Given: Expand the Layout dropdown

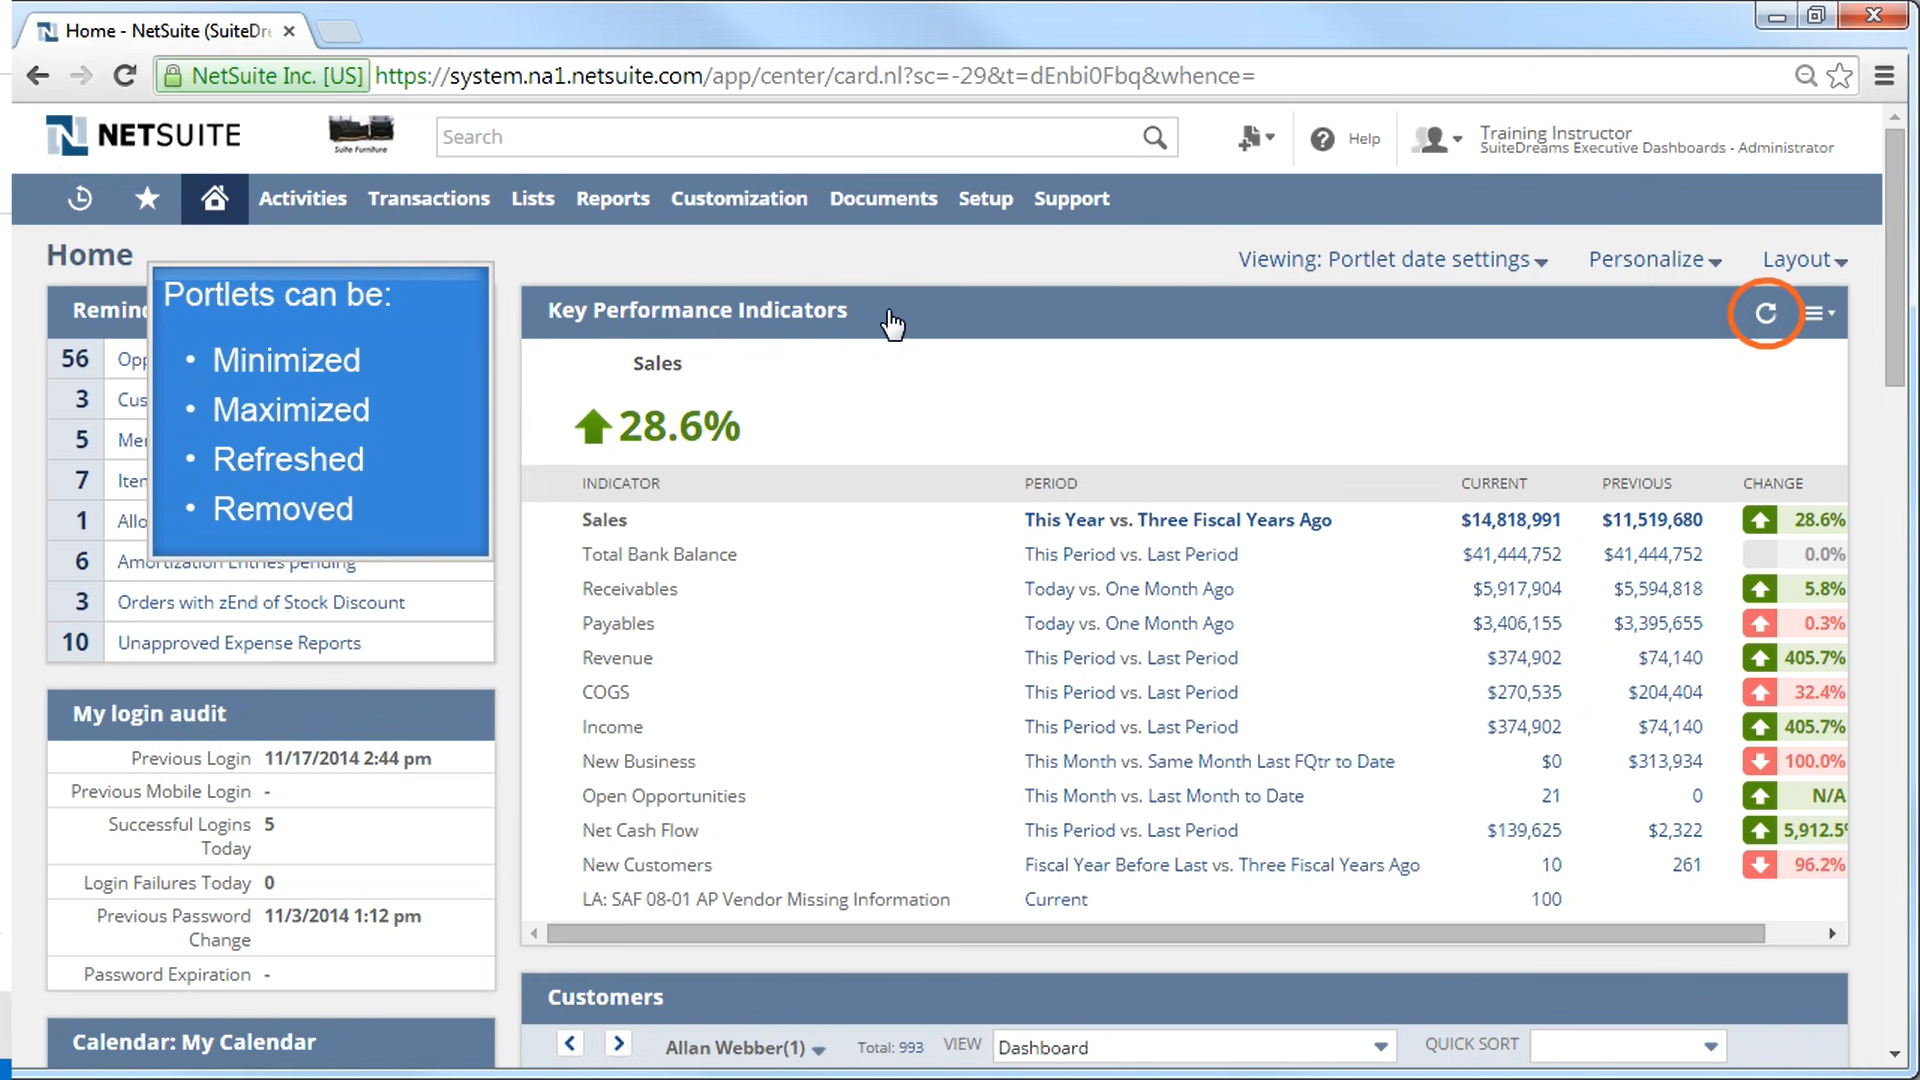Looking at the screenshot, I should click(1805, 260).
